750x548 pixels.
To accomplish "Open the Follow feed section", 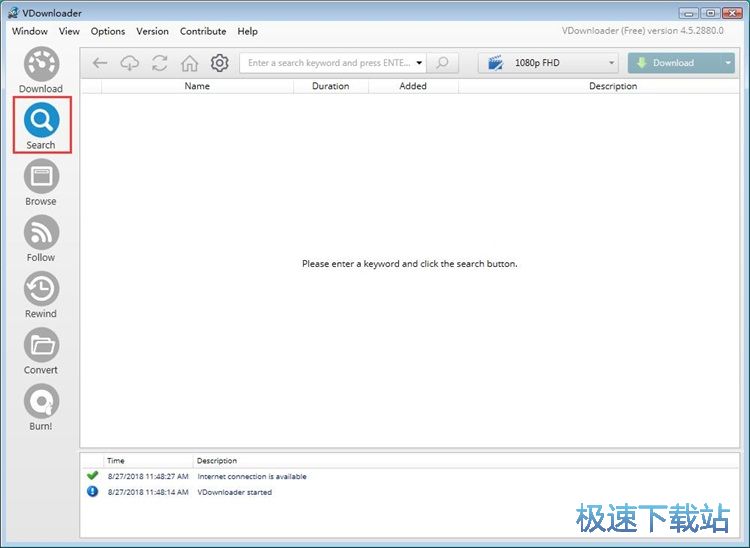I will tap(41, 239).
